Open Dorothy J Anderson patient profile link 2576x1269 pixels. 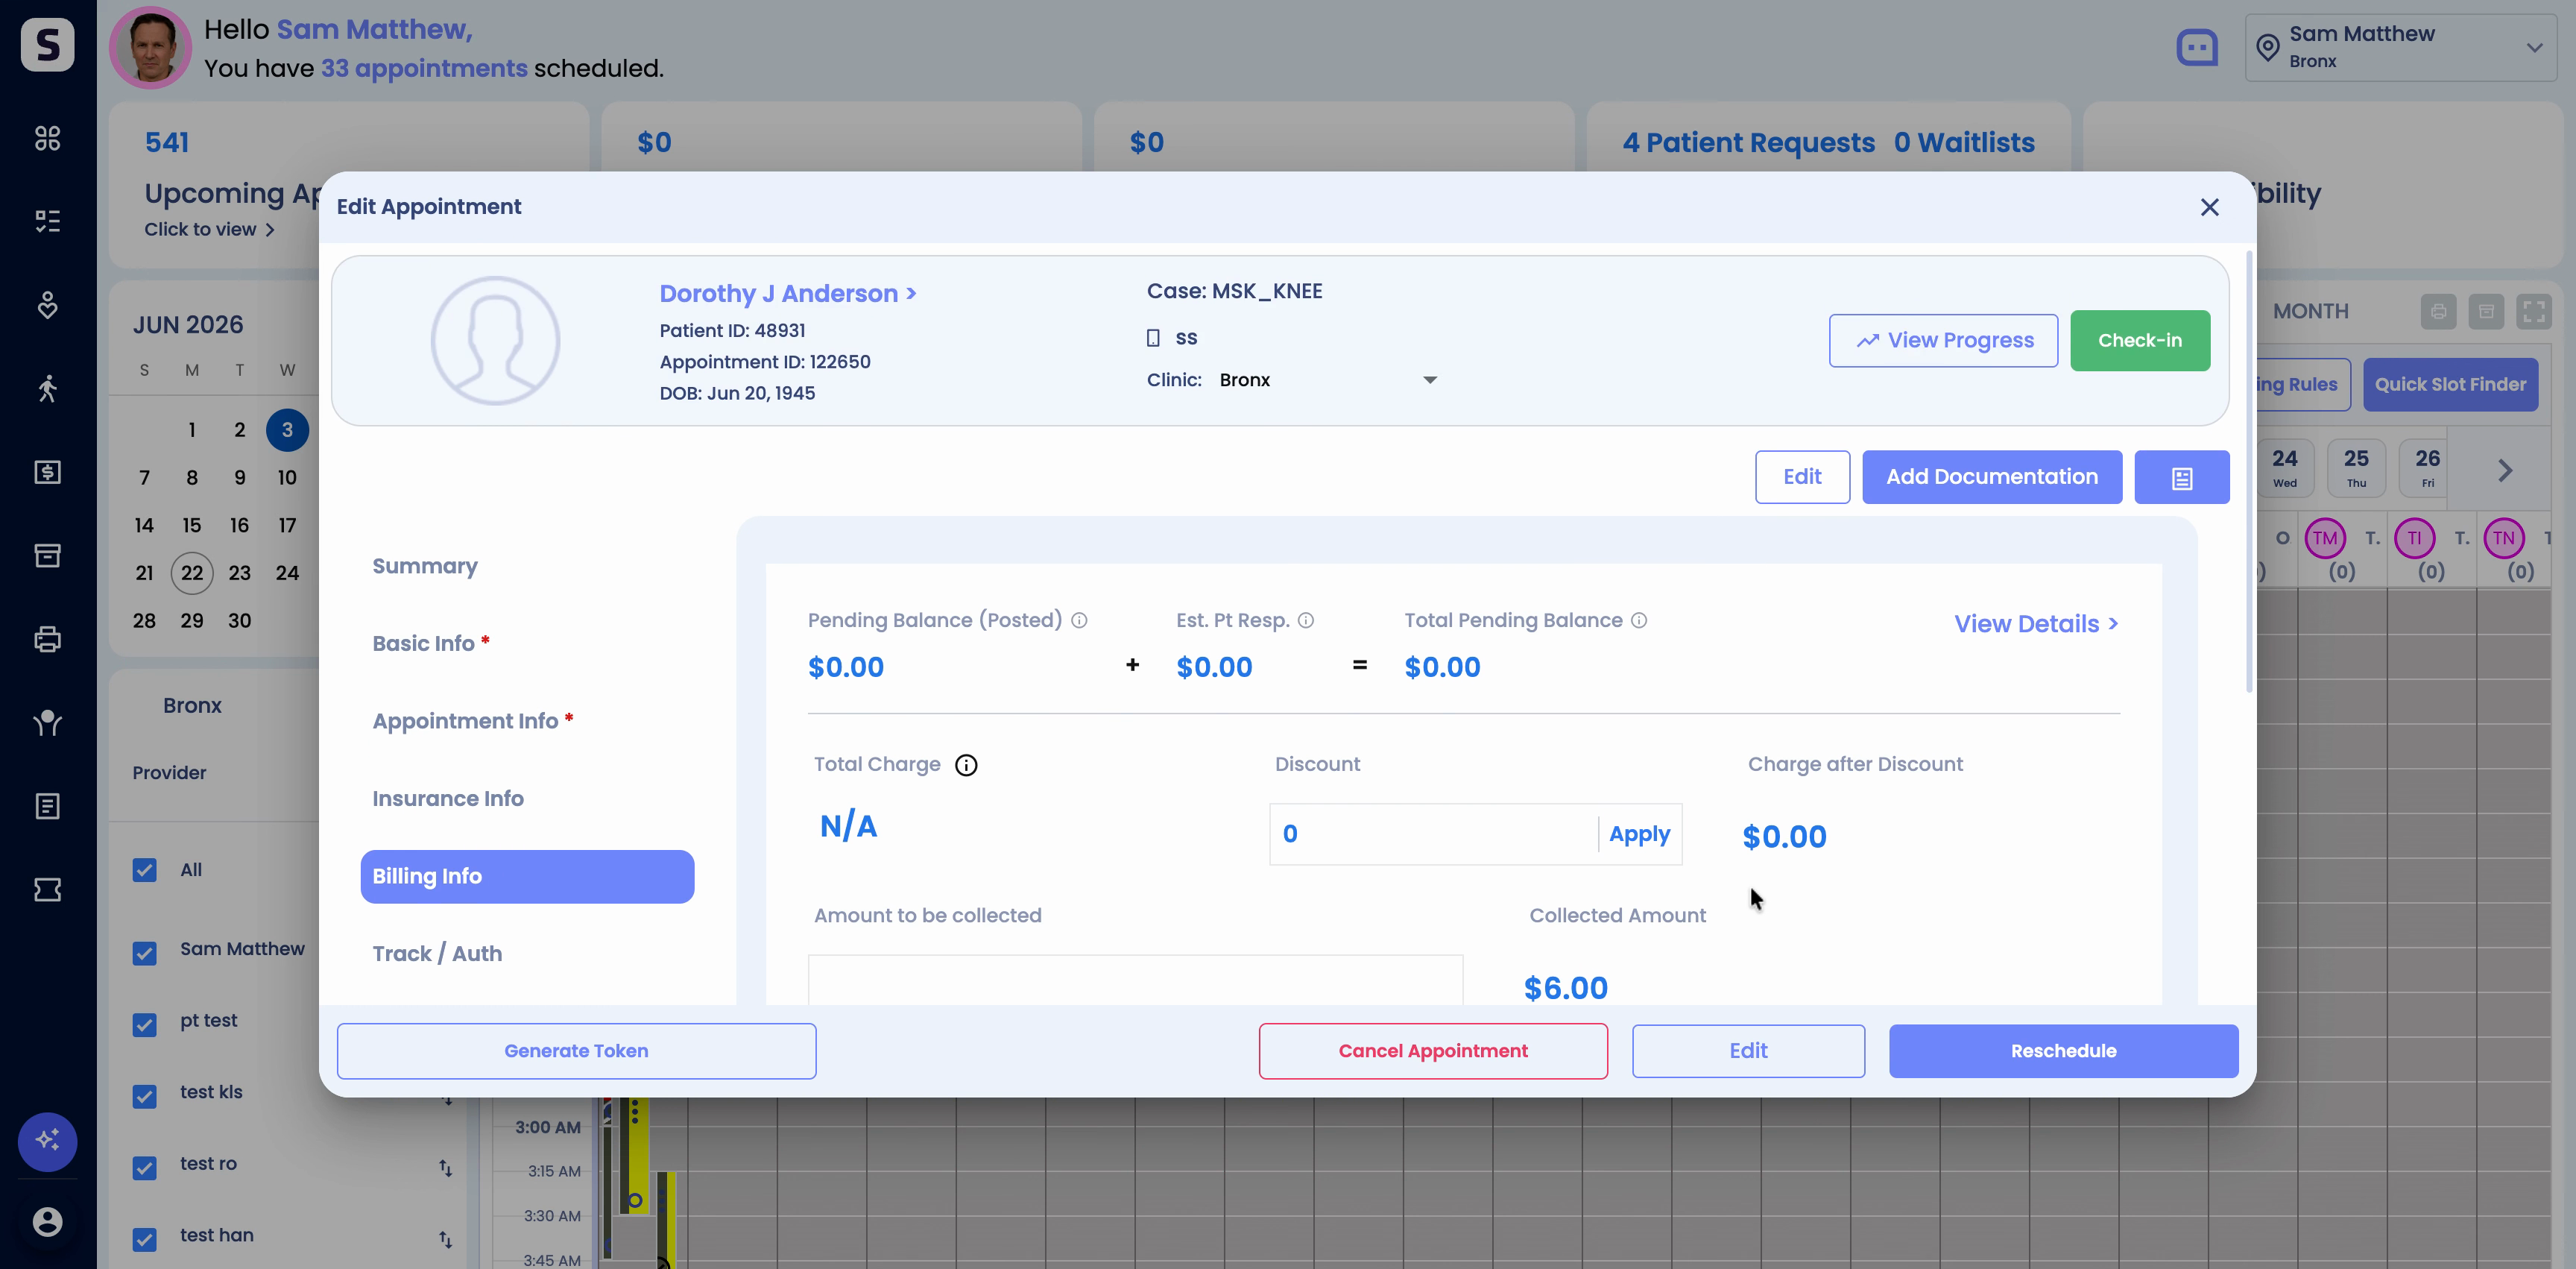(787, 293)
